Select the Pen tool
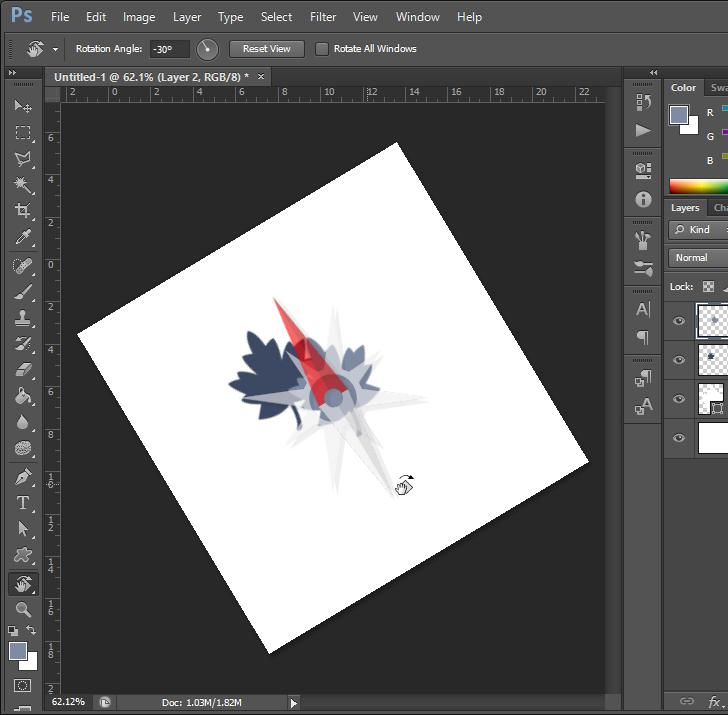 point(23,477)
